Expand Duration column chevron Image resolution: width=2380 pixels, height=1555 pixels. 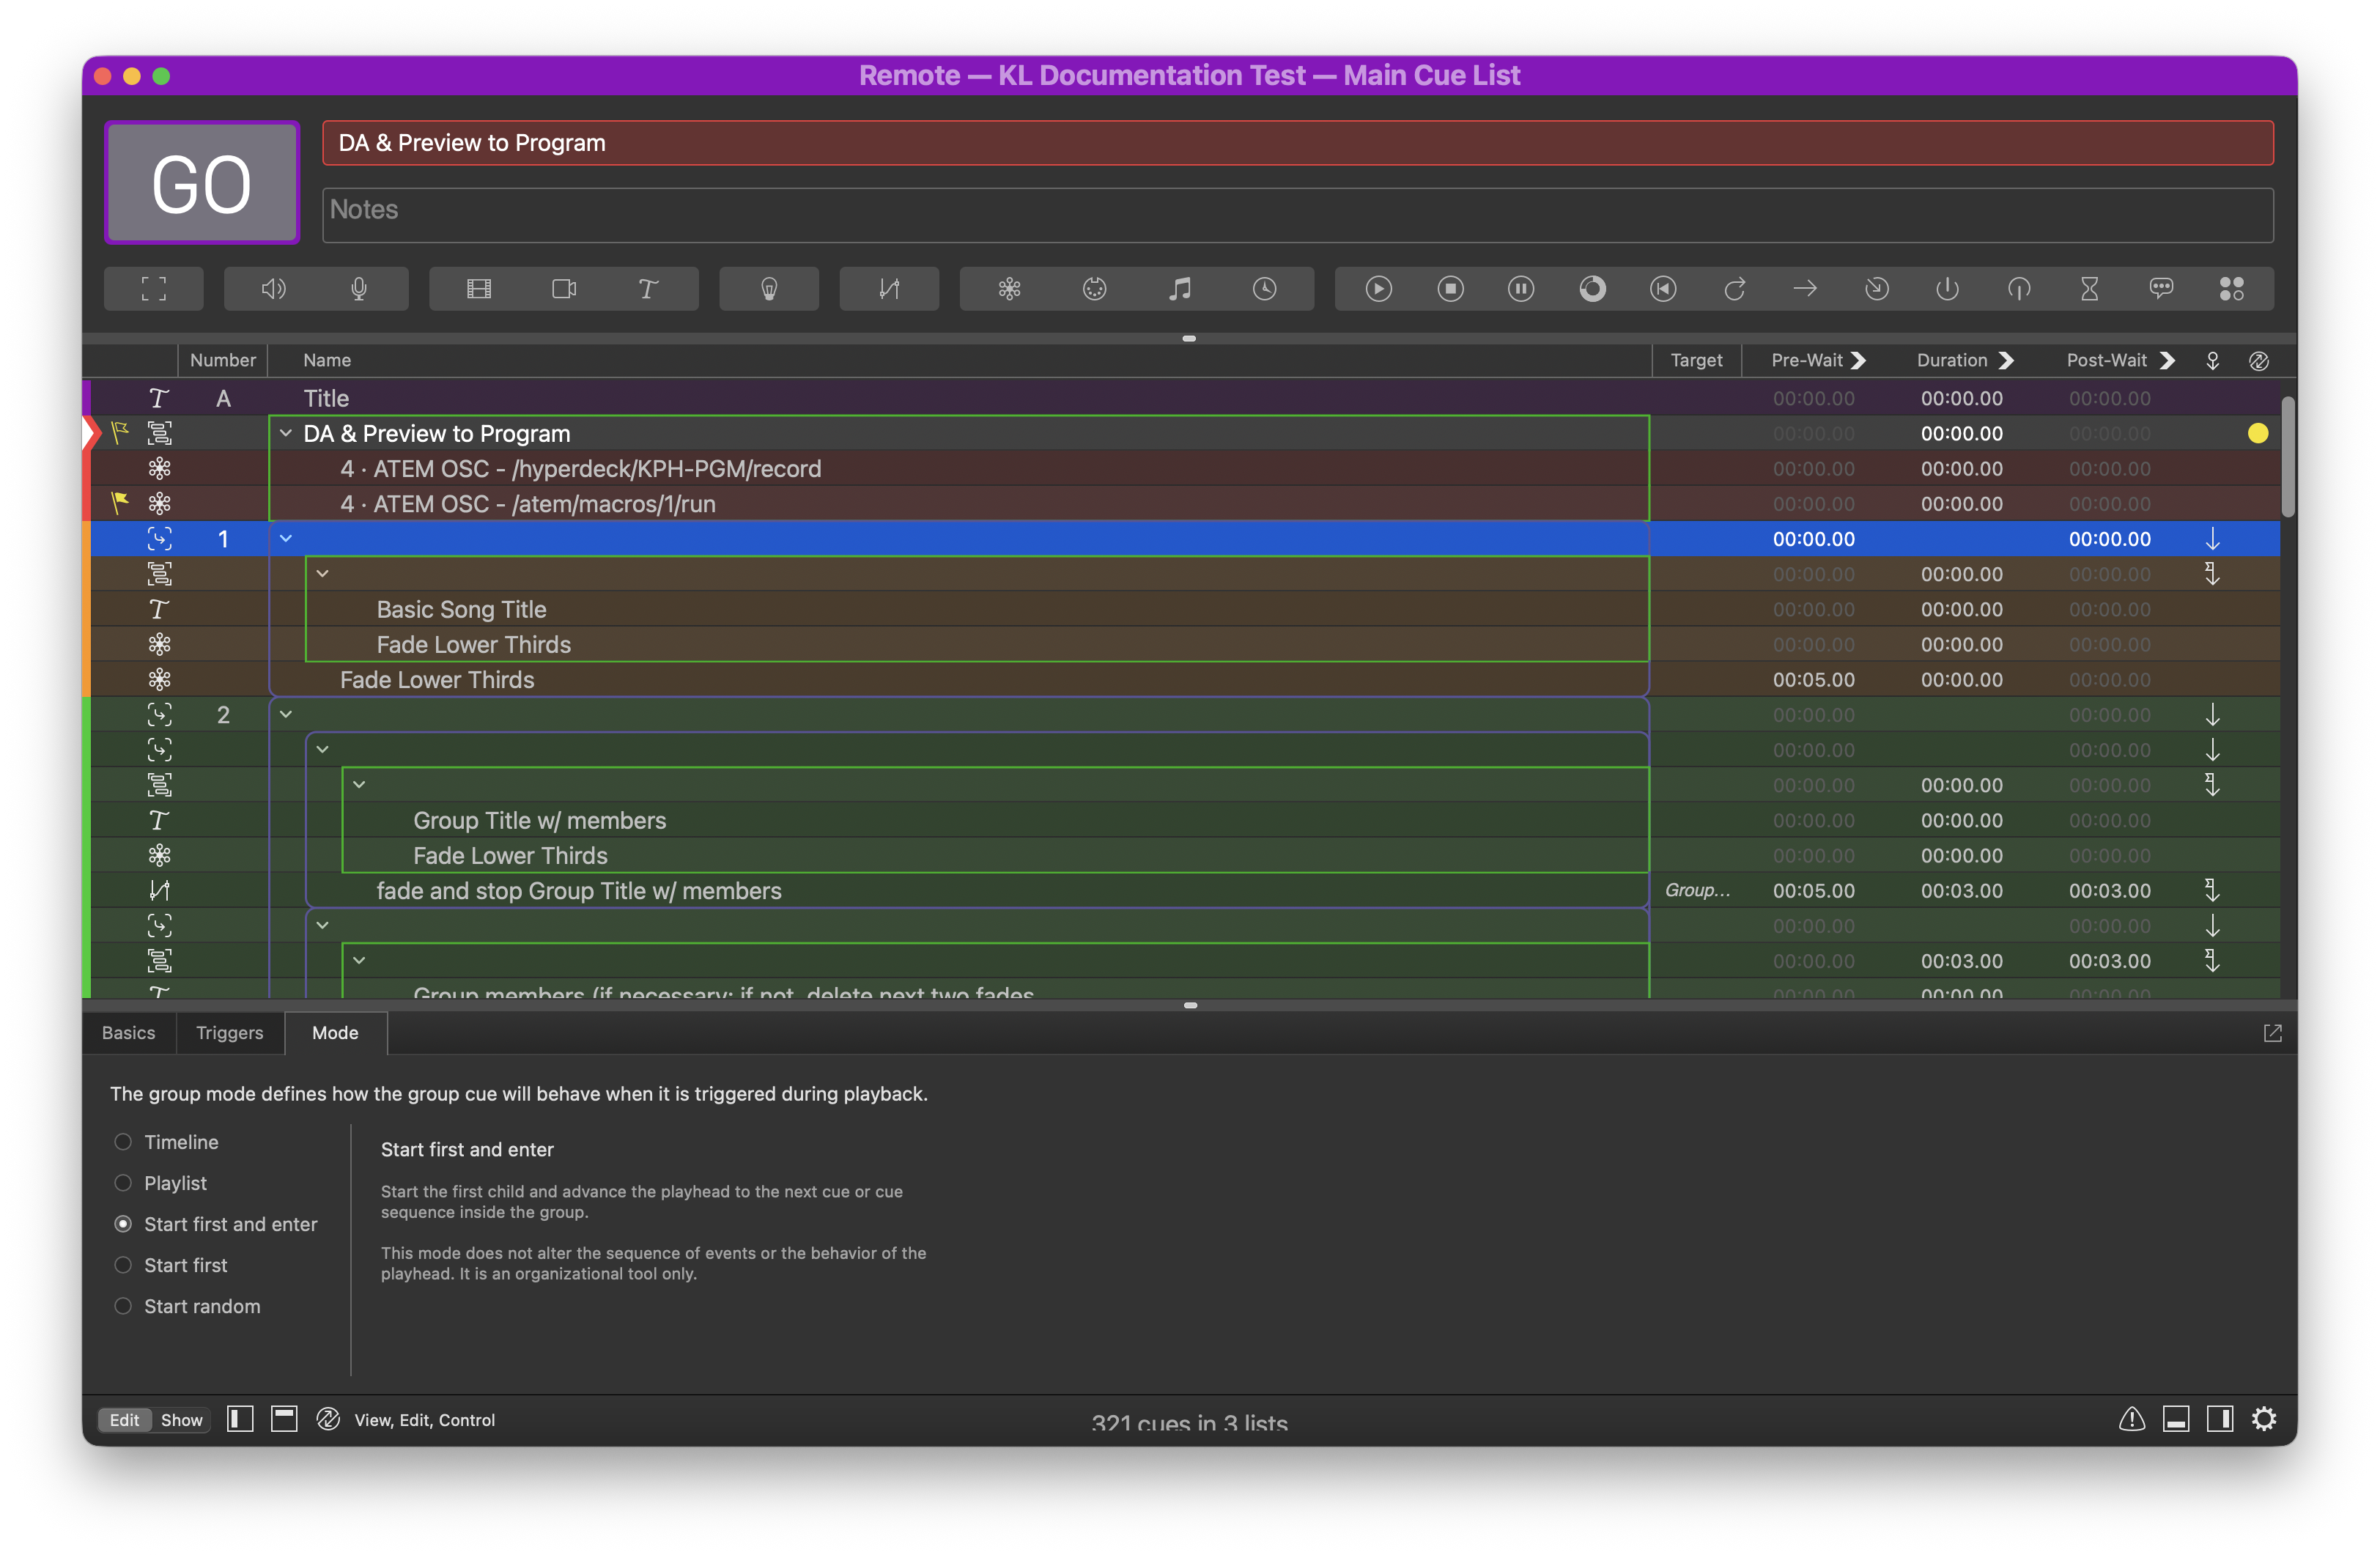pyautogui.click(x=2006, y=360)
